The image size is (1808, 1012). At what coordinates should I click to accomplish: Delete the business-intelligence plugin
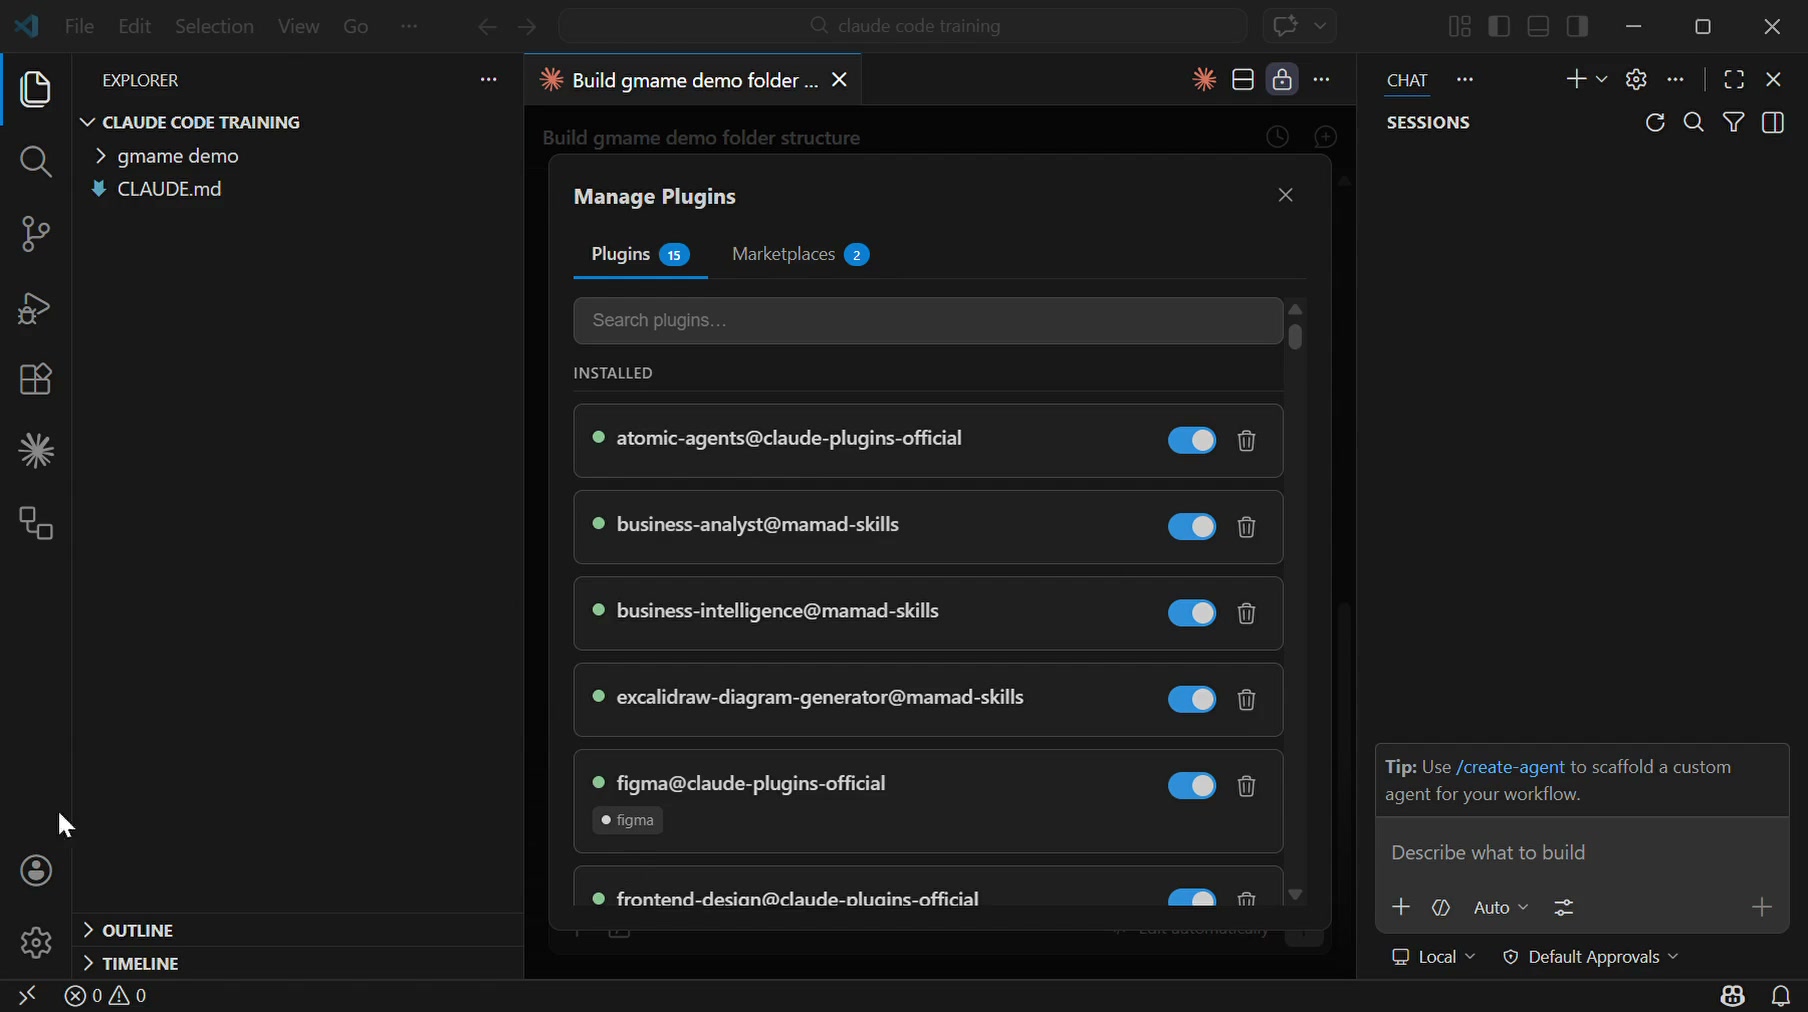[x=1246, y=613]
